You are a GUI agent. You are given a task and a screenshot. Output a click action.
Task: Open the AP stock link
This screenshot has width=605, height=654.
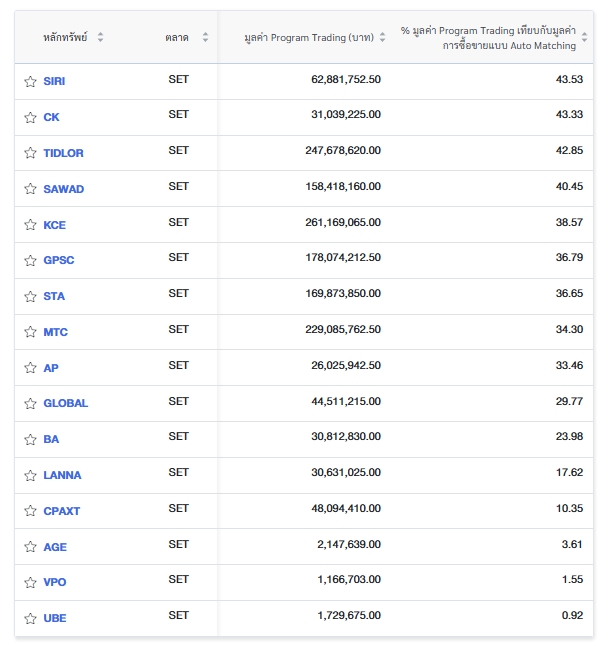click(x=51, y=368)
